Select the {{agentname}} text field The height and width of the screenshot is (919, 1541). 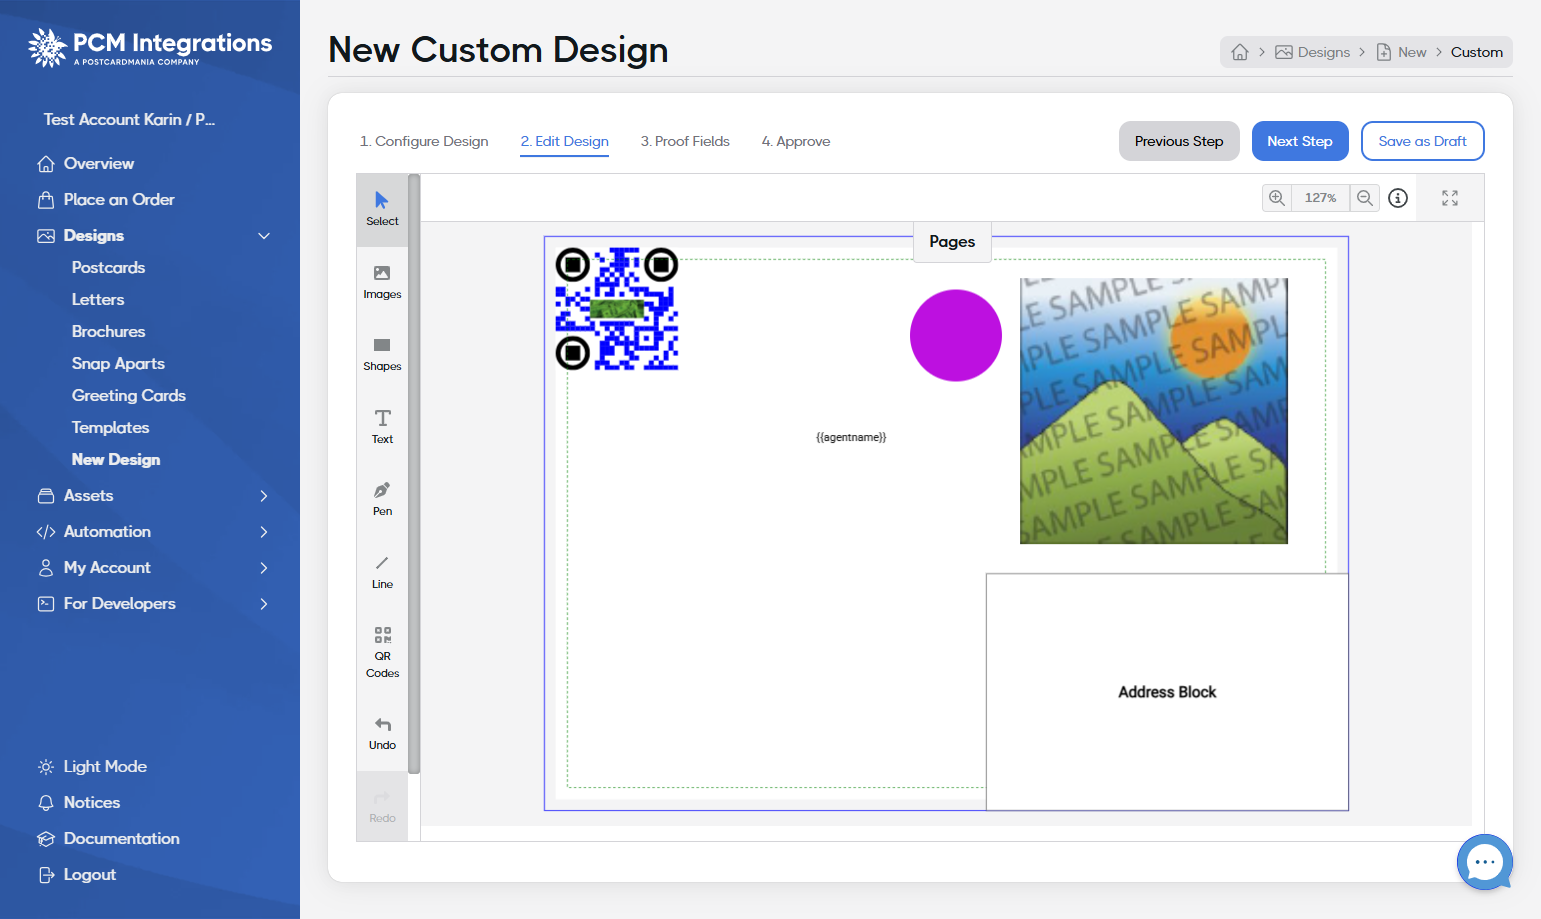point(851,437)
